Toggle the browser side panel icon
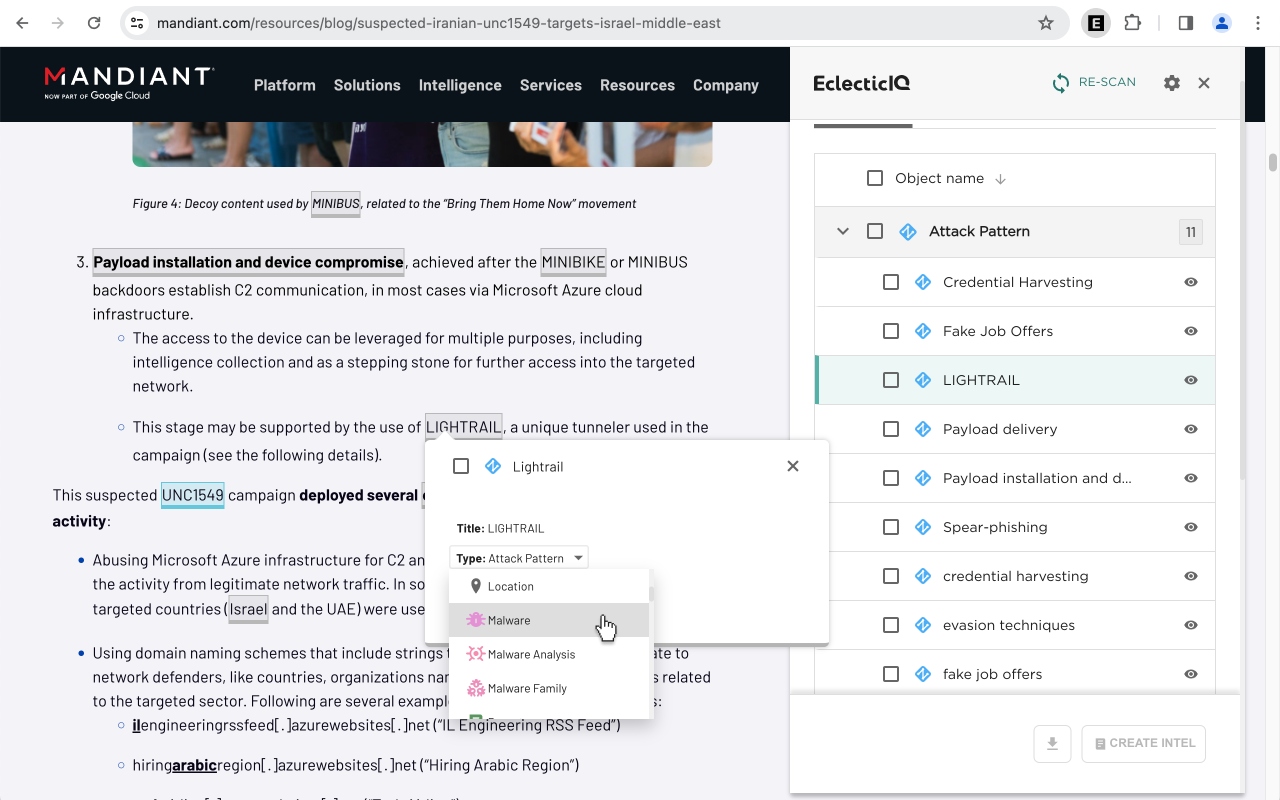Image resolution: width=1280 pixels, height=800 pixels. click(x=1186, y=23)
